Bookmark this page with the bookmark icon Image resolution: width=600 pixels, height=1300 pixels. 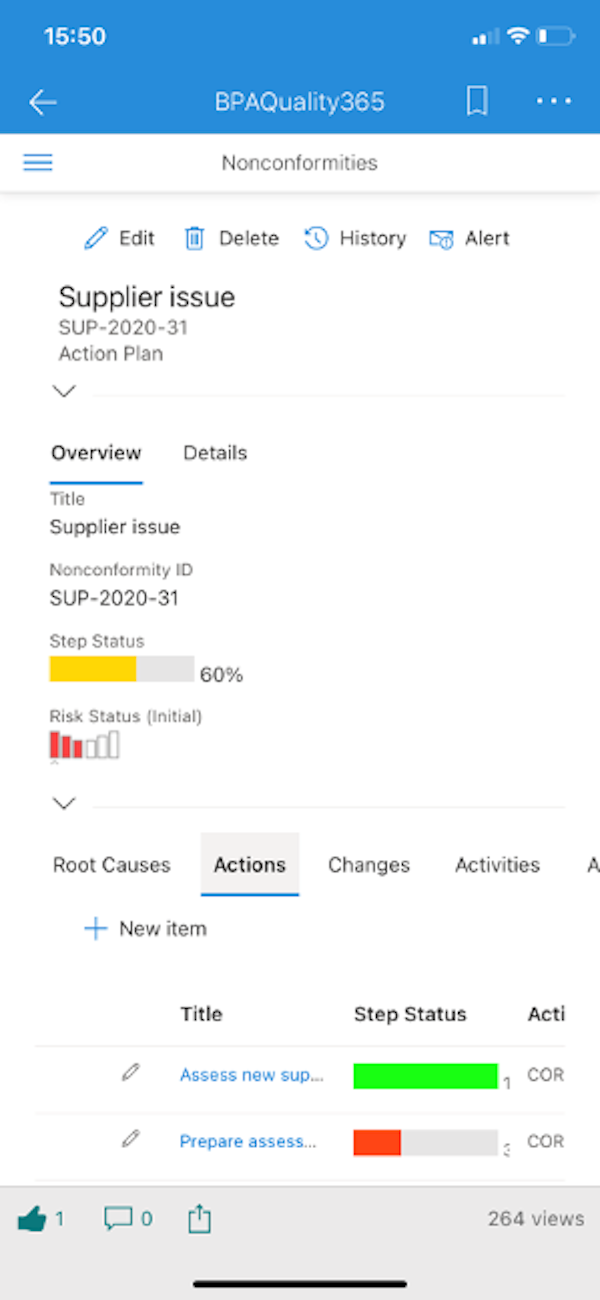(477, 101)
